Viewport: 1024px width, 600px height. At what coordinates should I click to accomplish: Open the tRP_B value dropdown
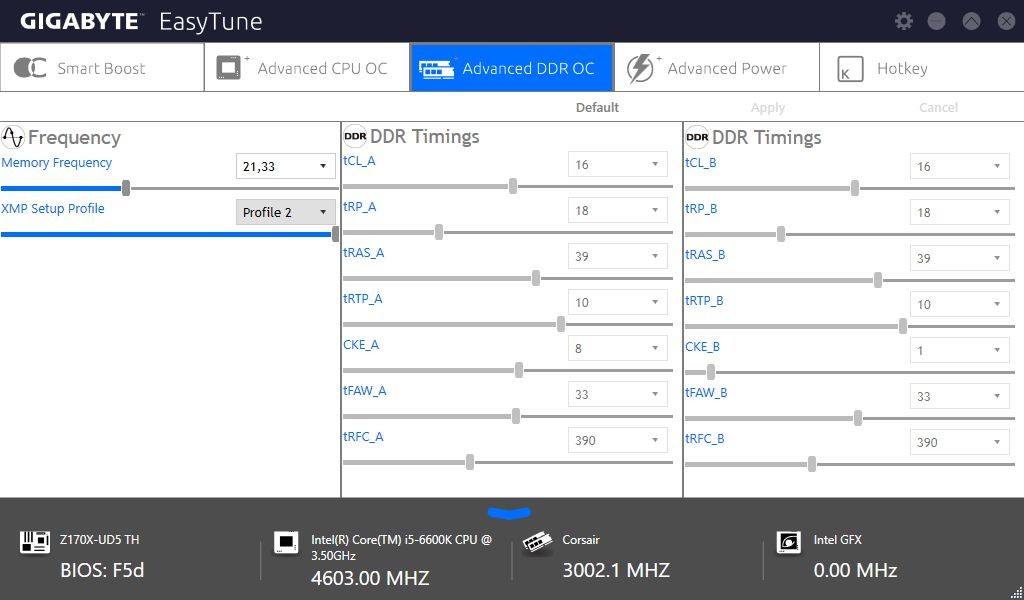click(x=959, y=212)
